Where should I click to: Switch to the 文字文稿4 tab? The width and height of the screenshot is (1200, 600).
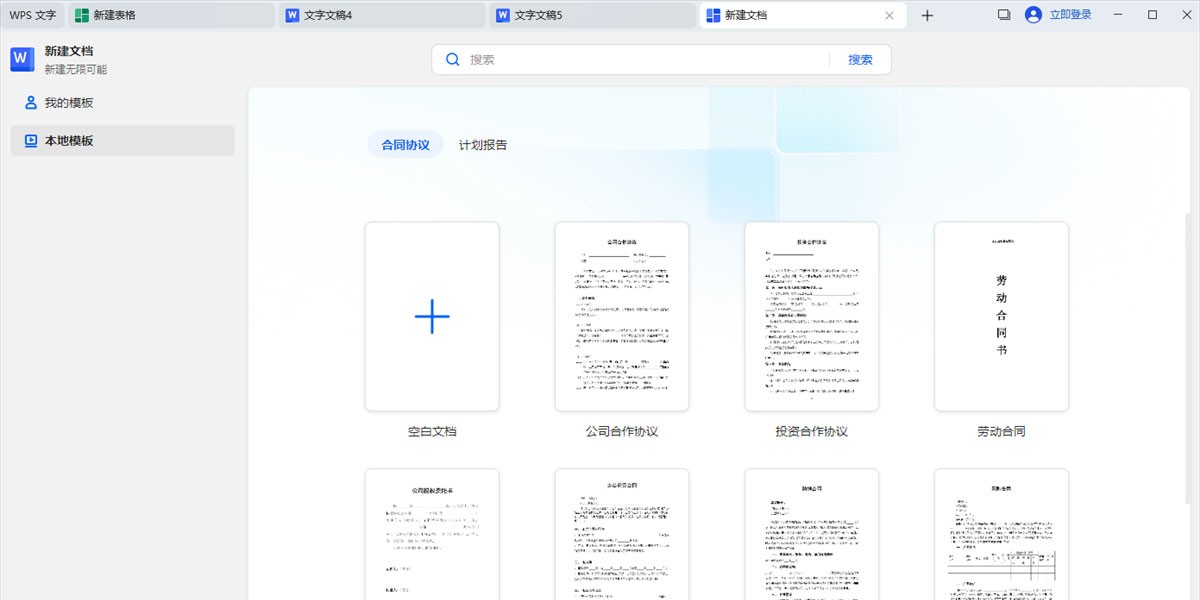(x=382, y=15)
